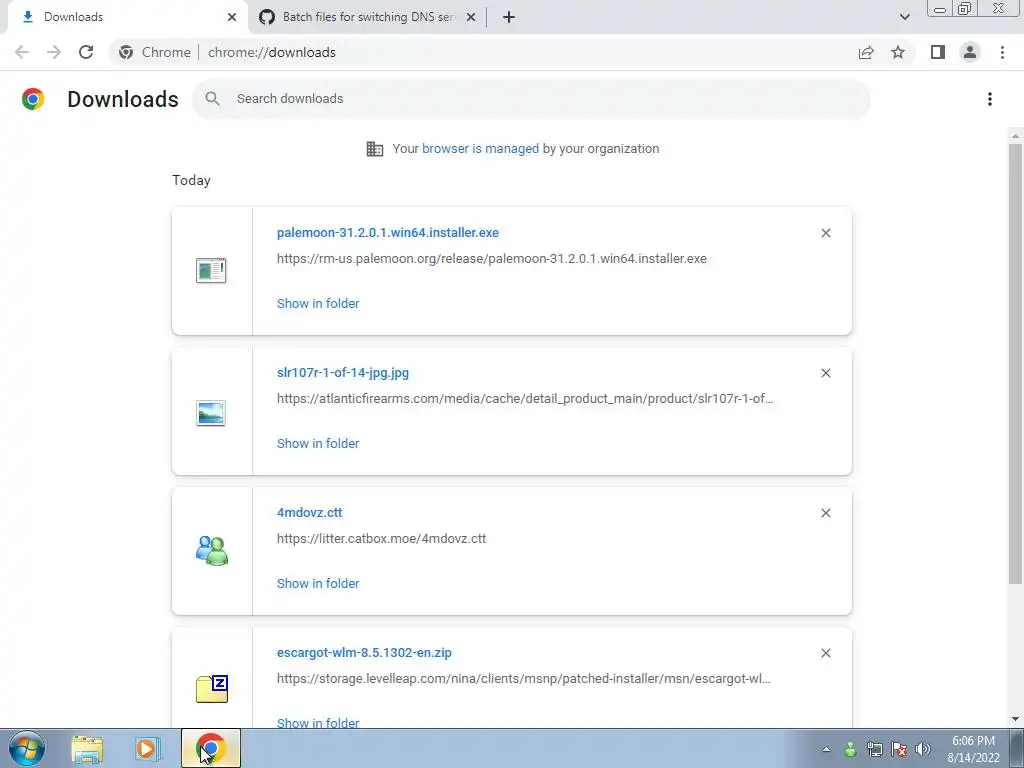Open Windows Media Player from taskbar
This screenshot has width=1024, height=768.
tap(147, 748)
